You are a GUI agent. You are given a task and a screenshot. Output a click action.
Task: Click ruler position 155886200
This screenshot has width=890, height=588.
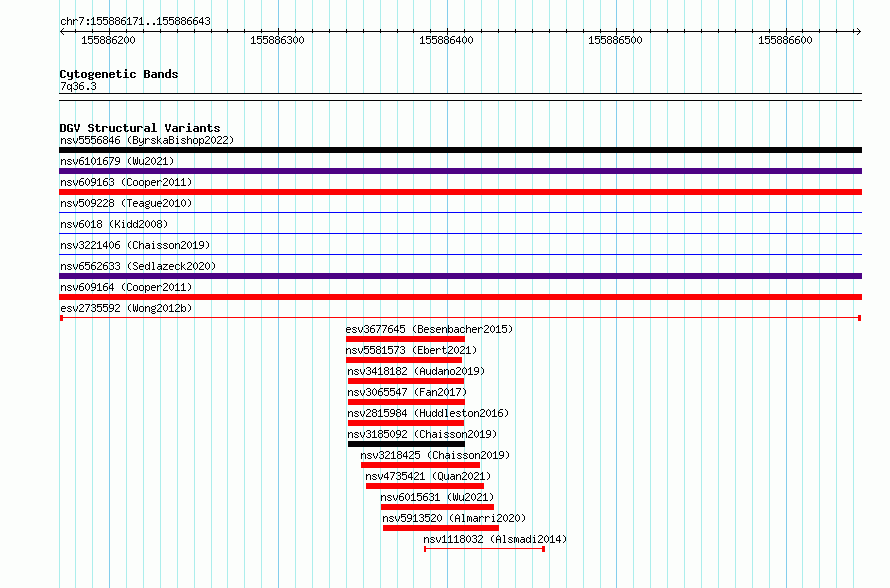point(108,40)
